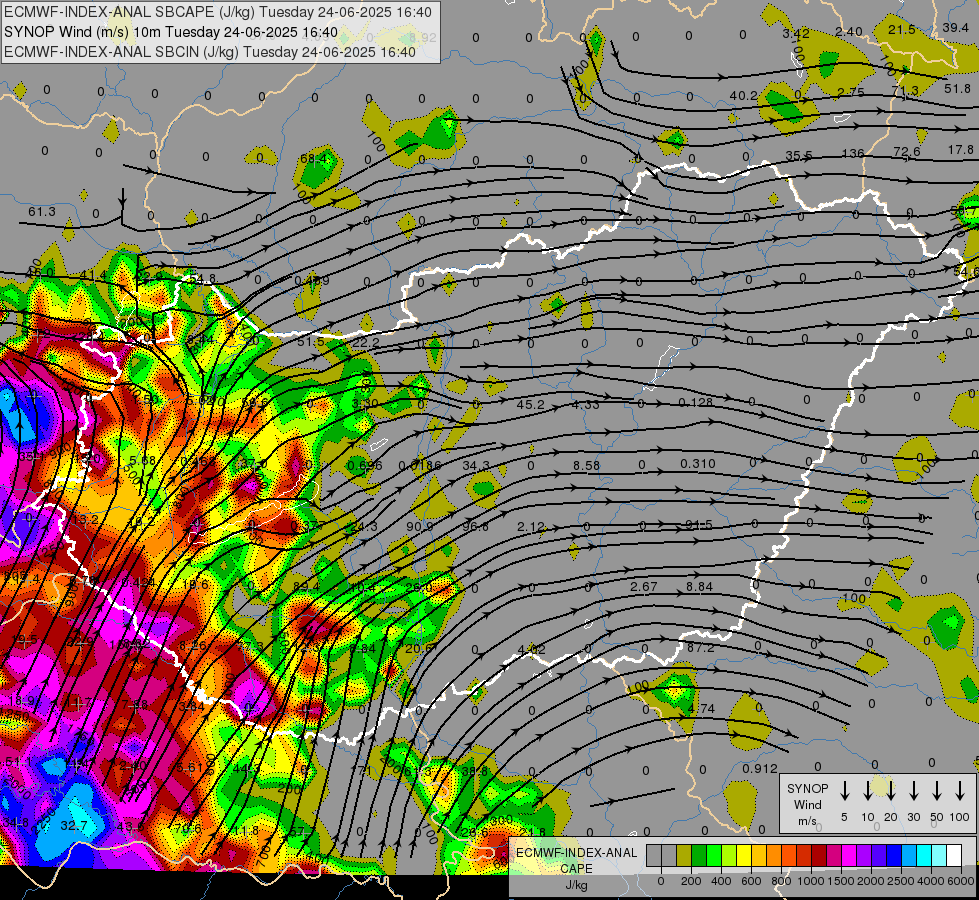Click the map value 136
The image size is (979, 900).
(x=853, y=153)
